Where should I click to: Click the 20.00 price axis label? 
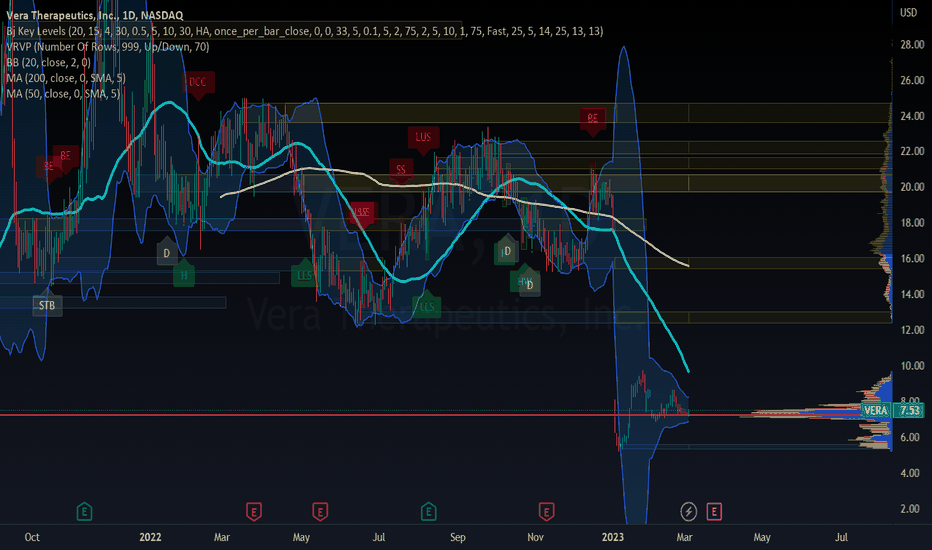click(912, 187)
